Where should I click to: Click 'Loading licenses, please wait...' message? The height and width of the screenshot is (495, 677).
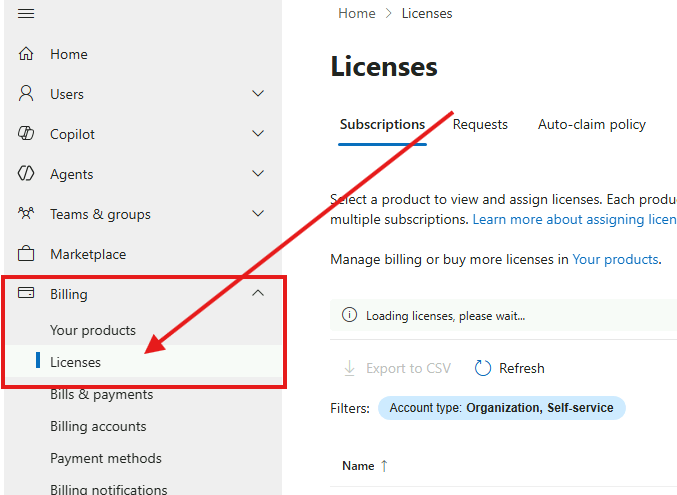pos(445,316)
